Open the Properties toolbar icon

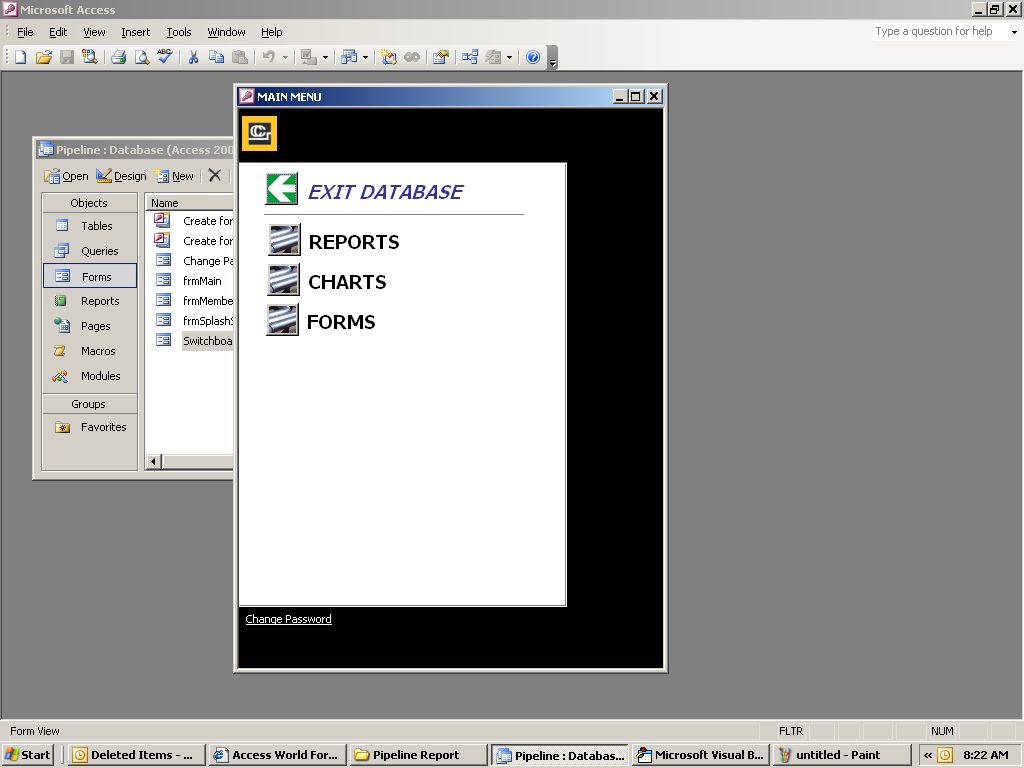coord(441,57)
